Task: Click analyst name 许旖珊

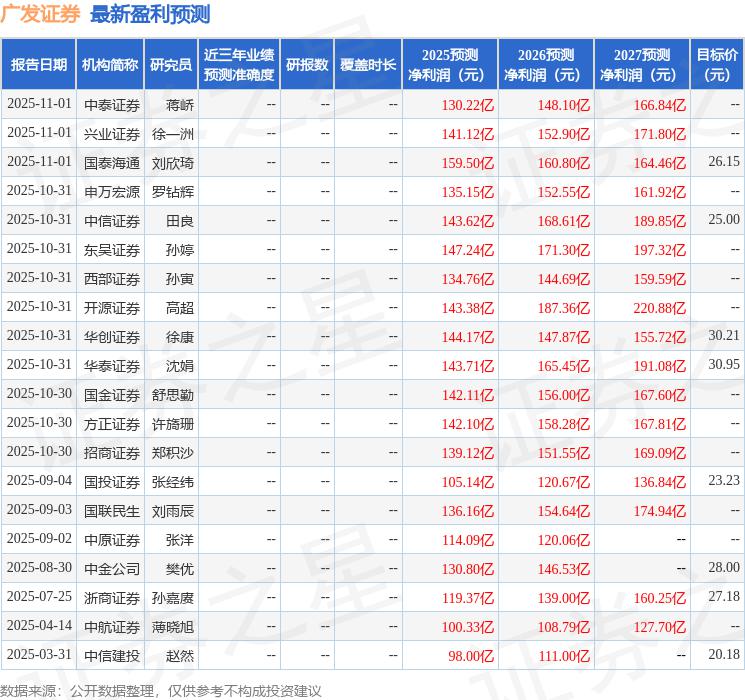Action: coord(172,424)
